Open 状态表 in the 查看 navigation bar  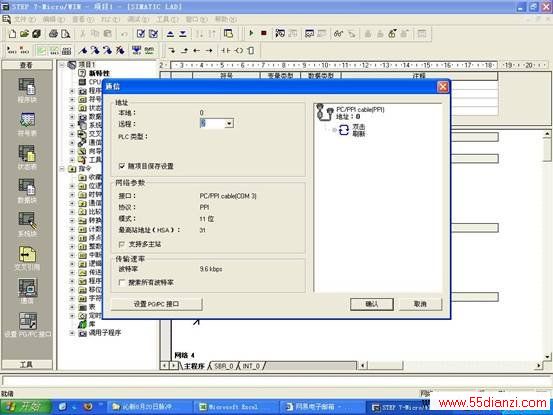pos(27,157)
